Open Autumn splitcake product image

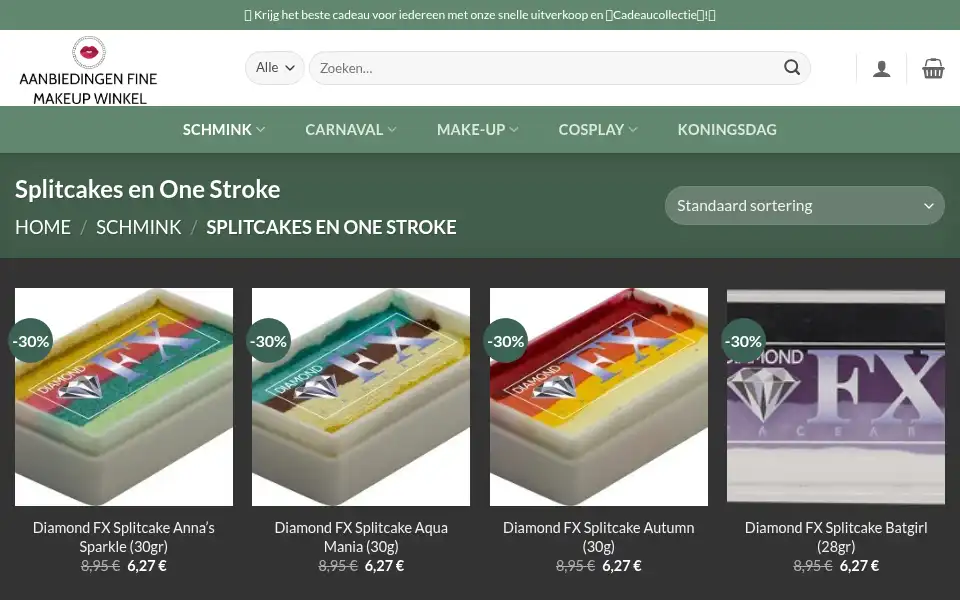coord(599,397)
